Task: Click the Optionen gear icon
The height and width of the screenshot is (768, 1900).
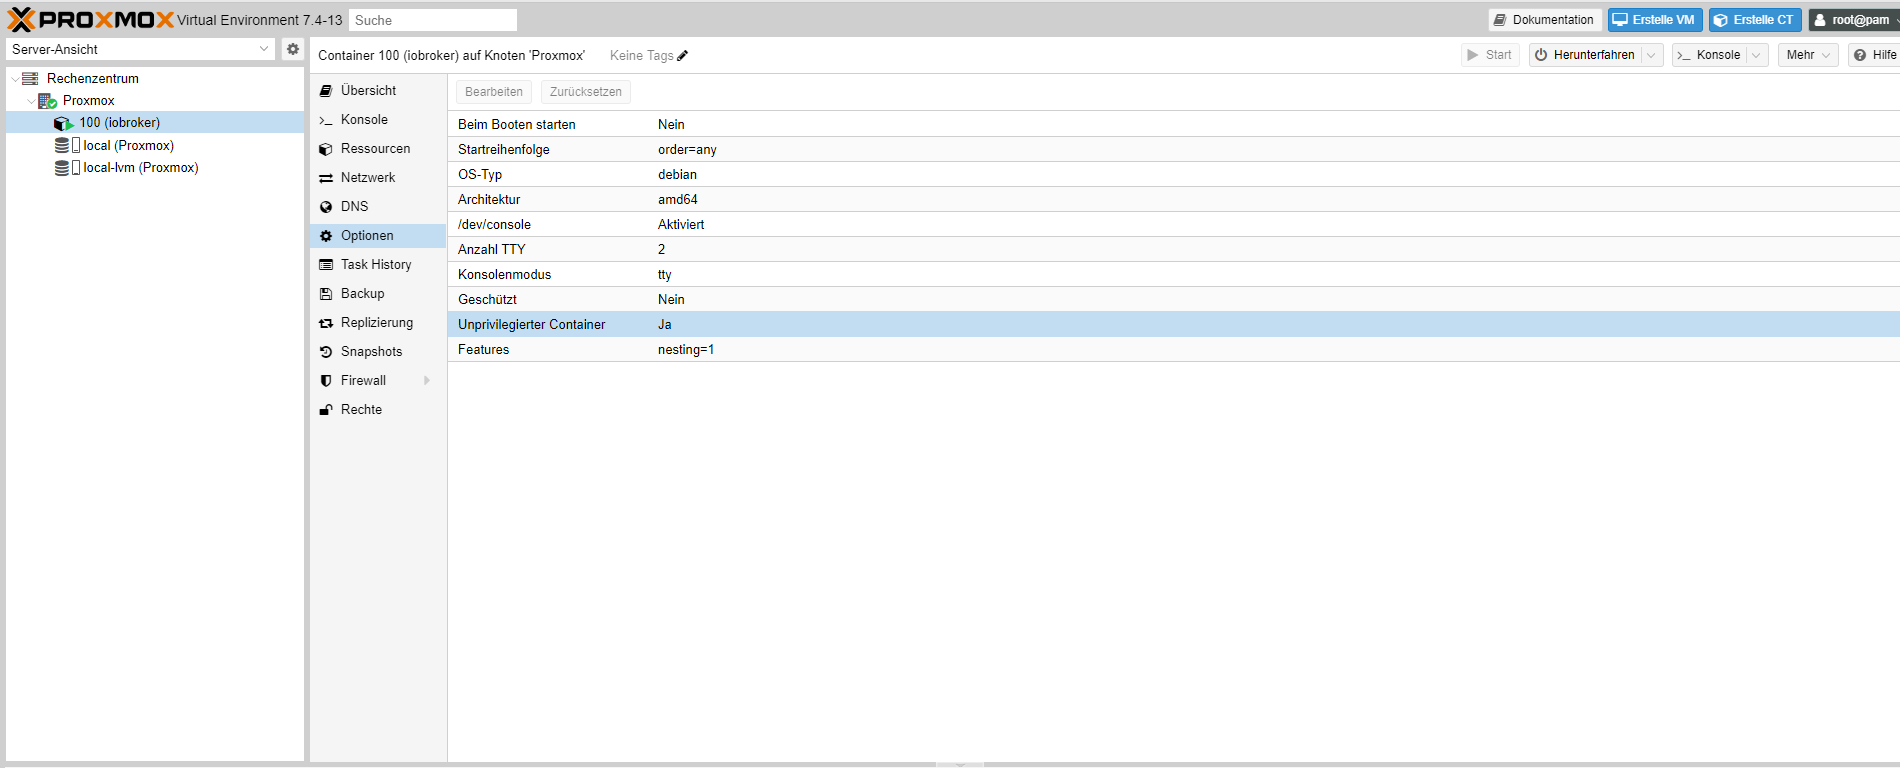Action: (326, 236)
